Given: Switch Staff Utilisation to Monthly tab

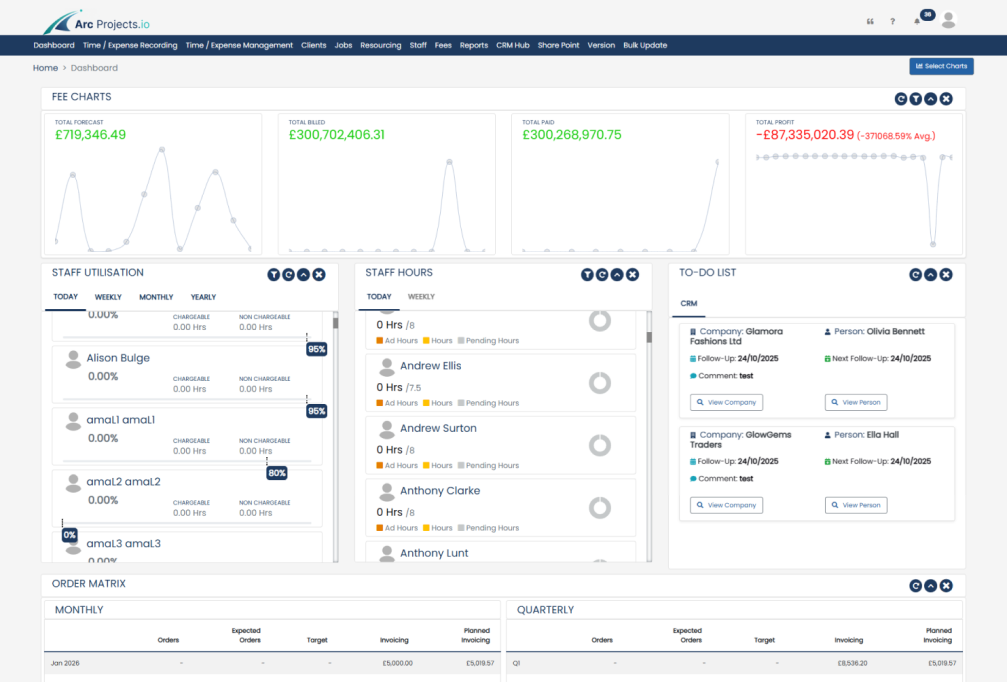Looking at the screenshot, I should (x=156, y=297).
